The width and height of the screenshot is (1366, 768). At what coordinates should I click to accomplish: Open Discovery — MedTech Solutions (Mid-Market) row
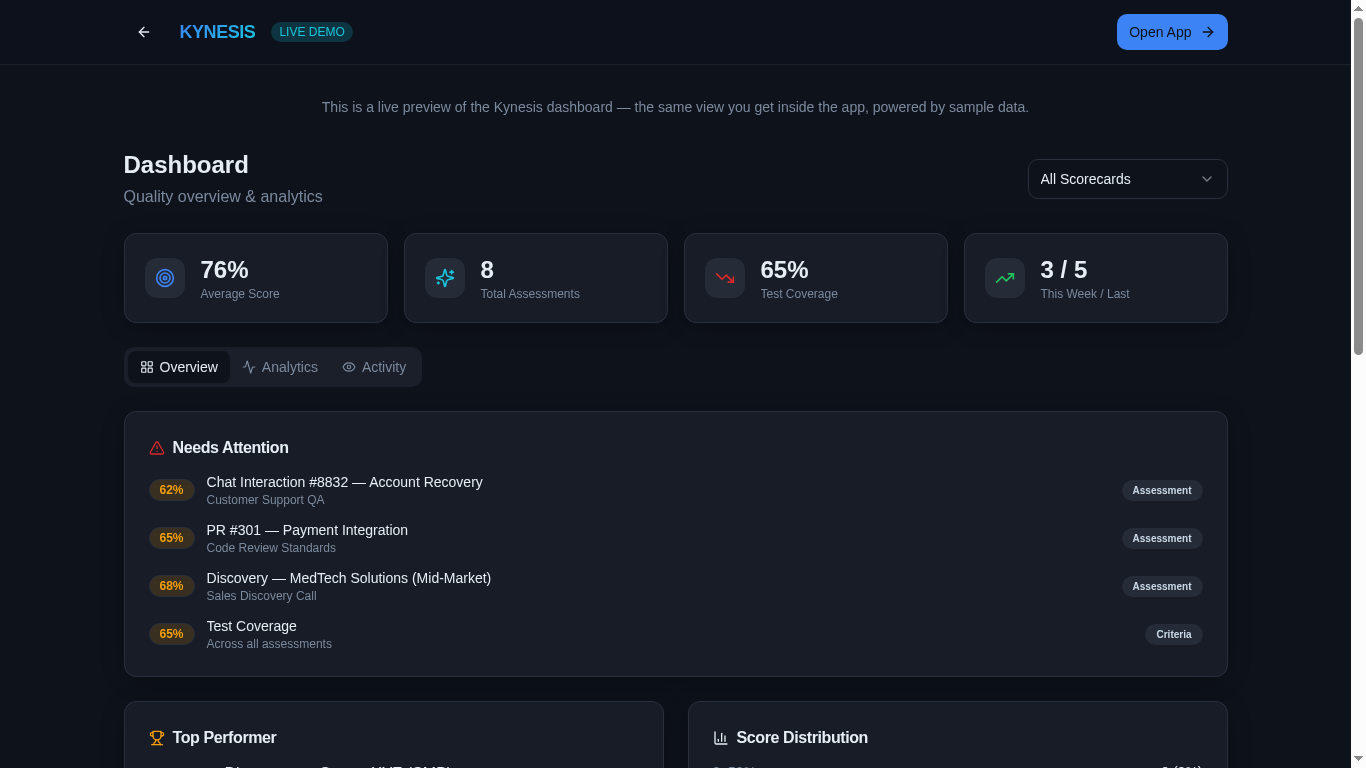pos(676,586)
